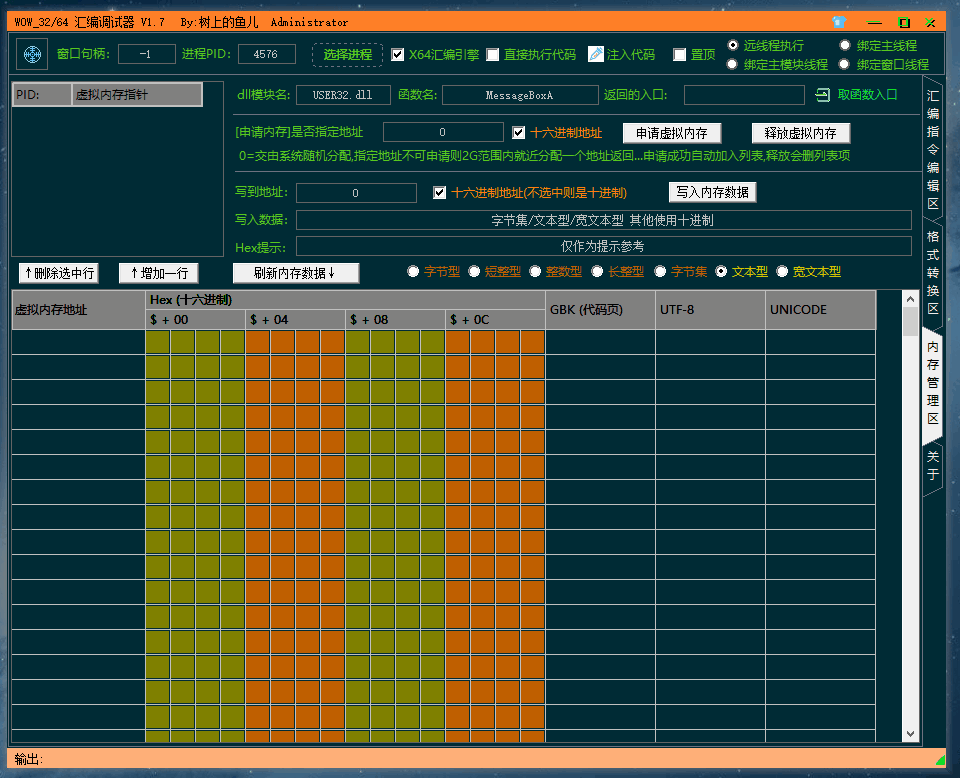Screen dimensions: 960x778
Task: Open the 格式转换区 side tab
Action: click(932, 272)
